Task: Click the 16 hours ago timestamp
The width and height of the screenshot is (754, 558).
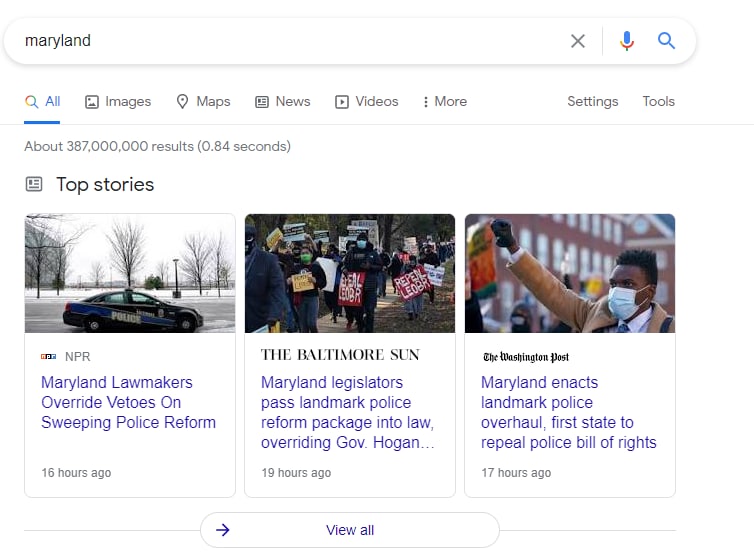Action: (76, 473)
